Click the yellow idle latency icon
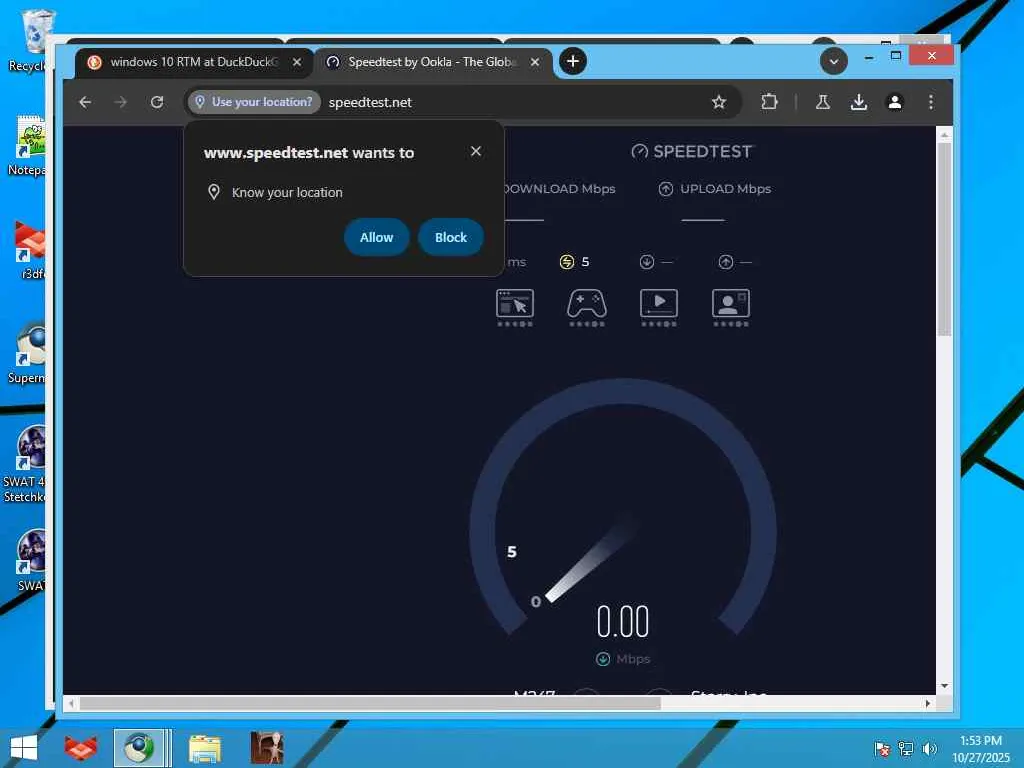Viewport: 1024px width, 768px height. (x=567, y=262)
